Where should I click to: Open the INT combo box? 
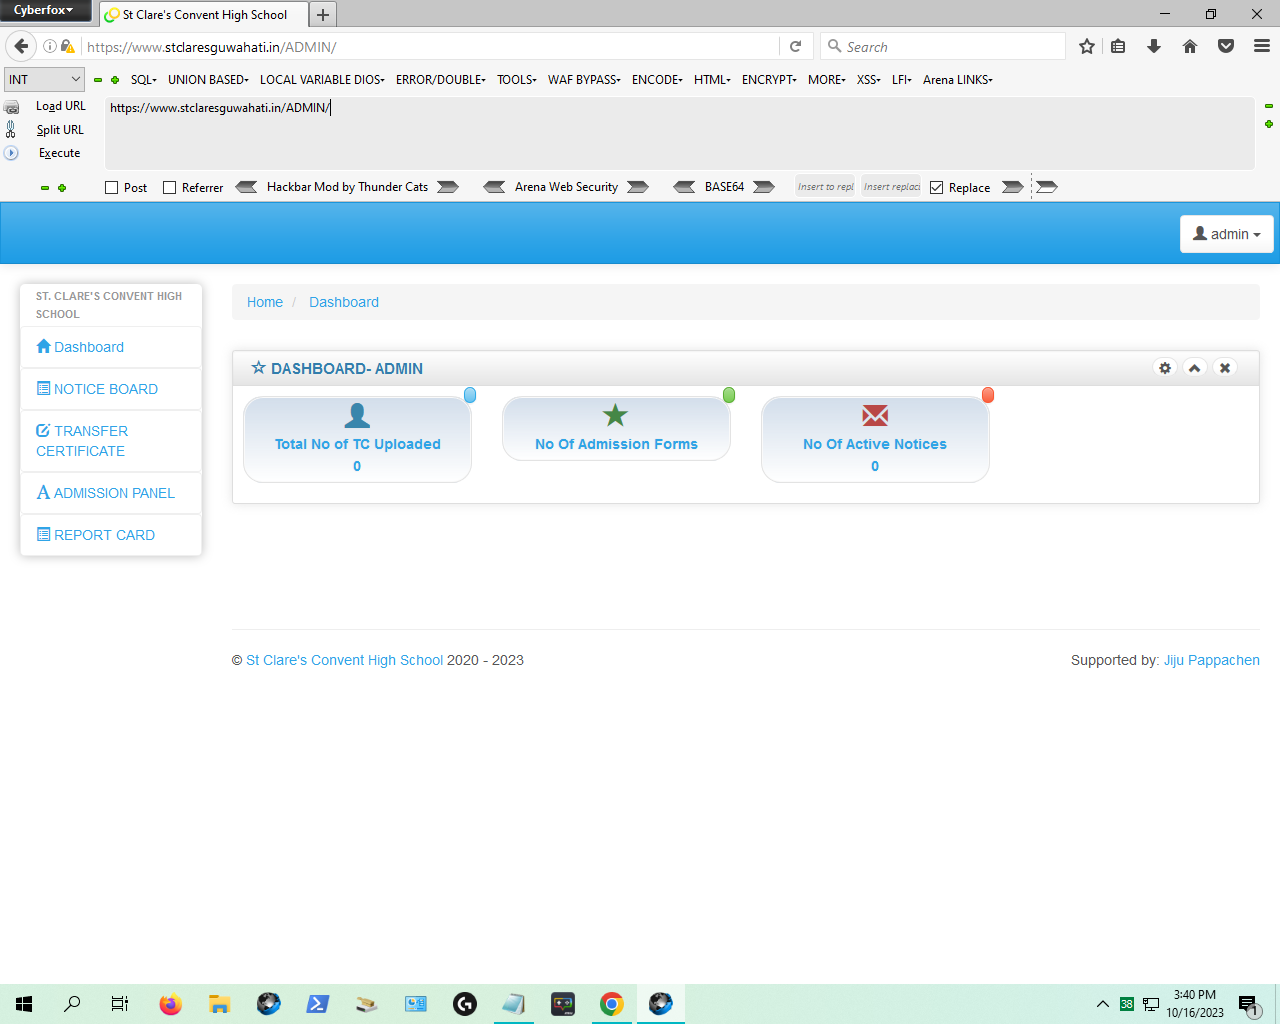click(x=44, y=79)
